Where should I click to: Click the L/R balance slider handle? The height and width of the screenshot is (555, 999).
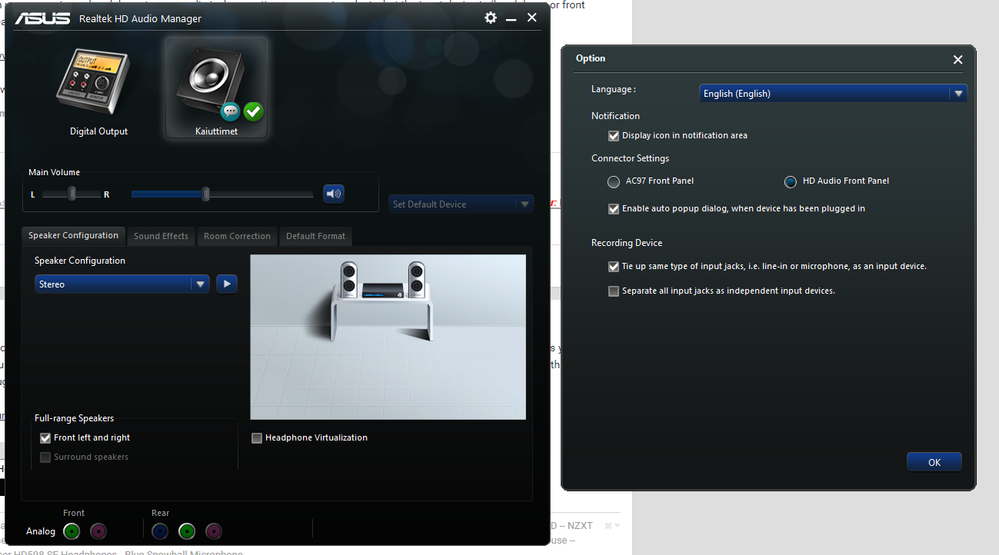pos(72,194)
